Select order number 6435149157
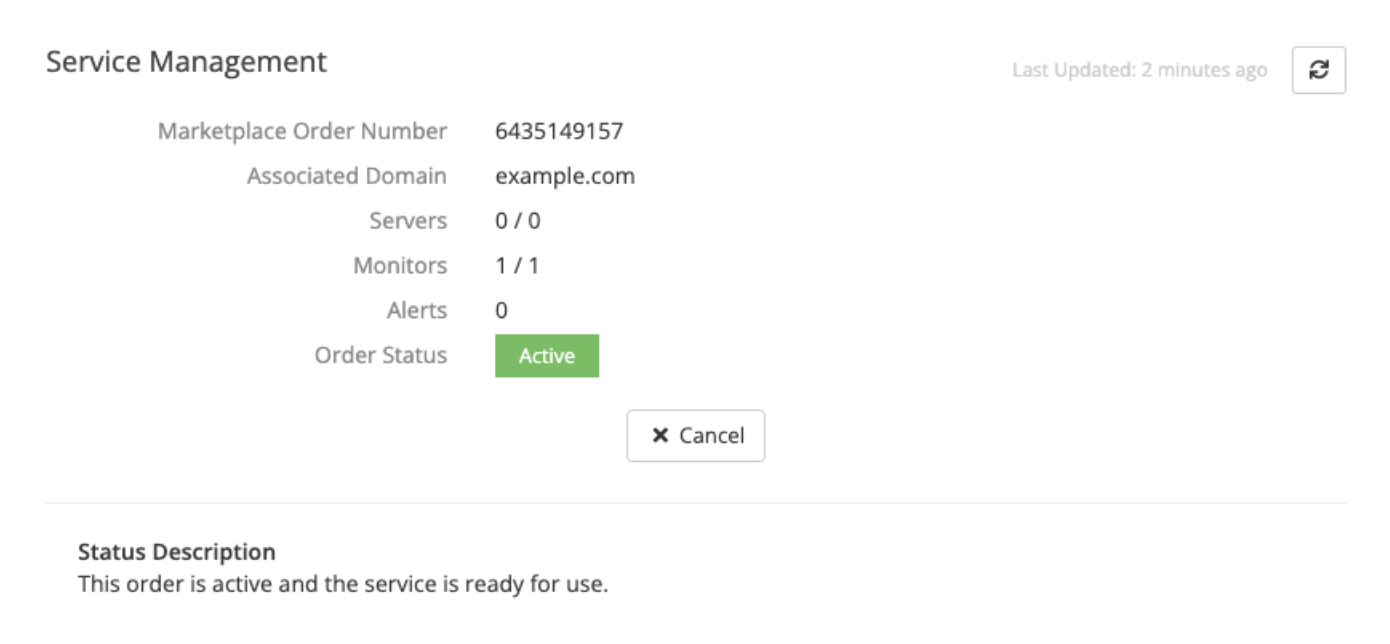Screen dimensions: 1390x644 point(559,131)
